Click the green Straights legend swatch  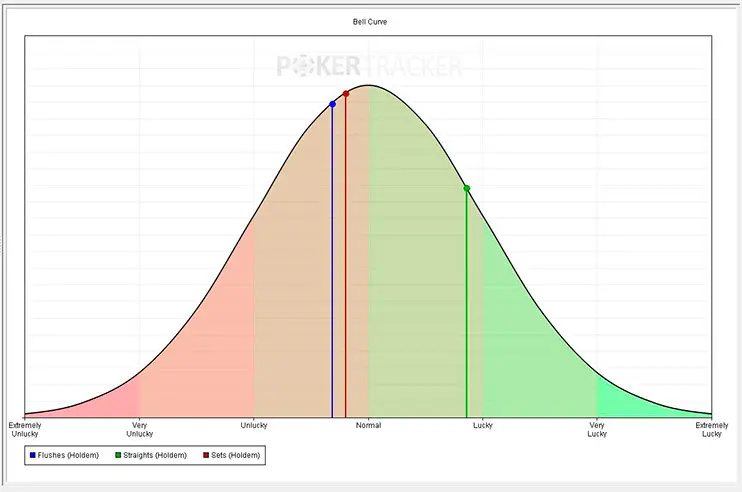pyautogui.click(x=118, y=455)
